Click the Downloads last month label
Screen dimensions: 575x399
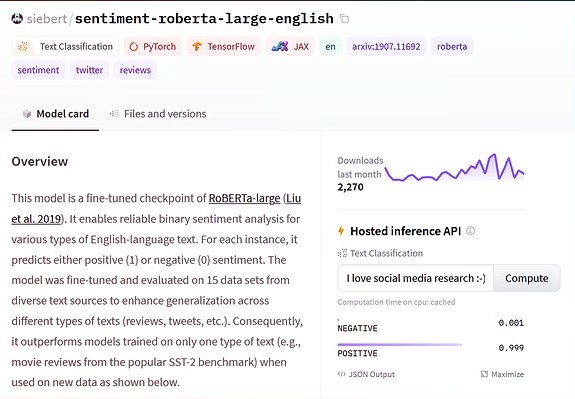(360, 167)
